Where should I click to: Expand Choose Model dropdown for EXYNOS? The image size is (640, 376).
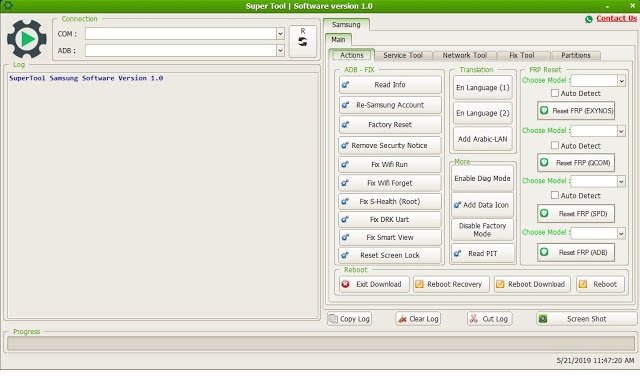(x=621, y=80)
